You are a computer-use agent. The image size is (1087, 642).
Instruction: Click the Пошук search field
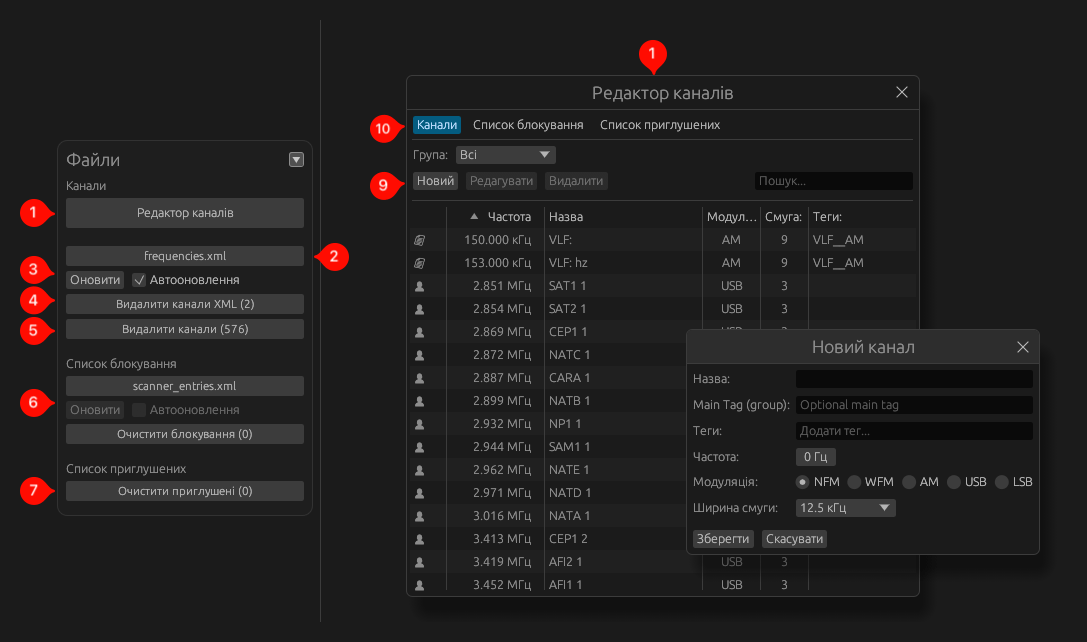(833, 181)
